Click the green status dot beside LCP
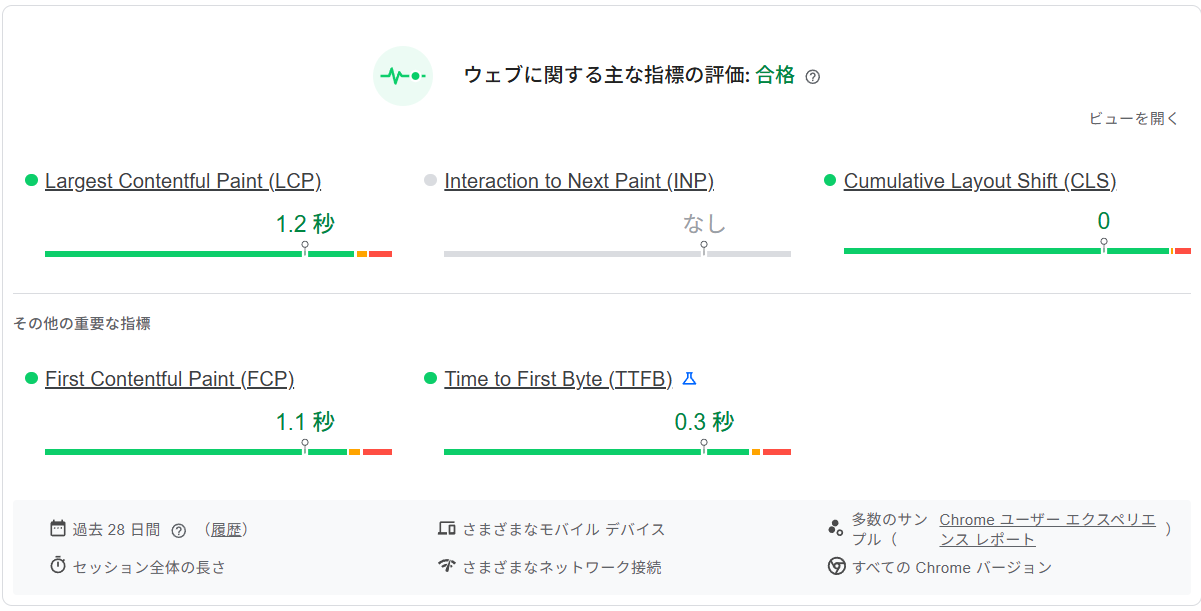Image resolution: width=1201 pixels, height=611 pixels. tap(33, 180)
